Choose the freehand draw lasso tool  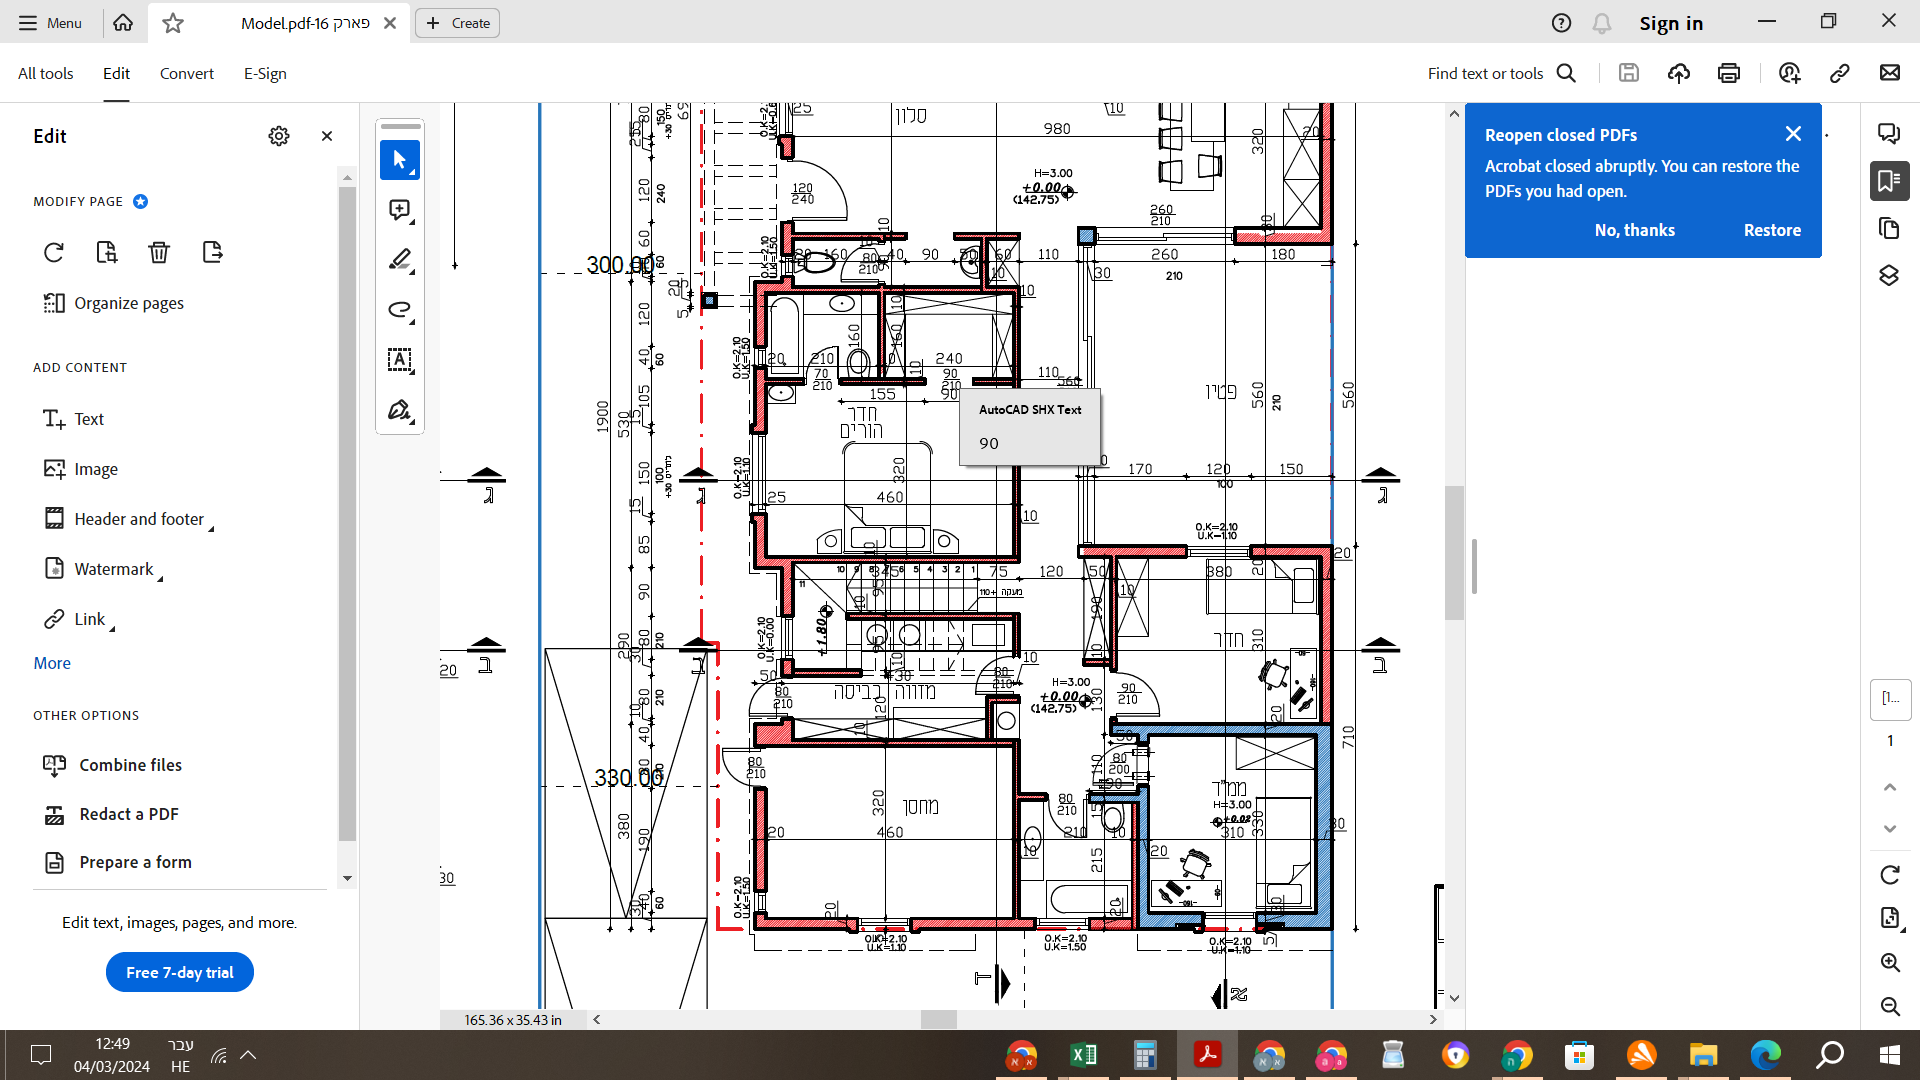[x=399, y=310]
